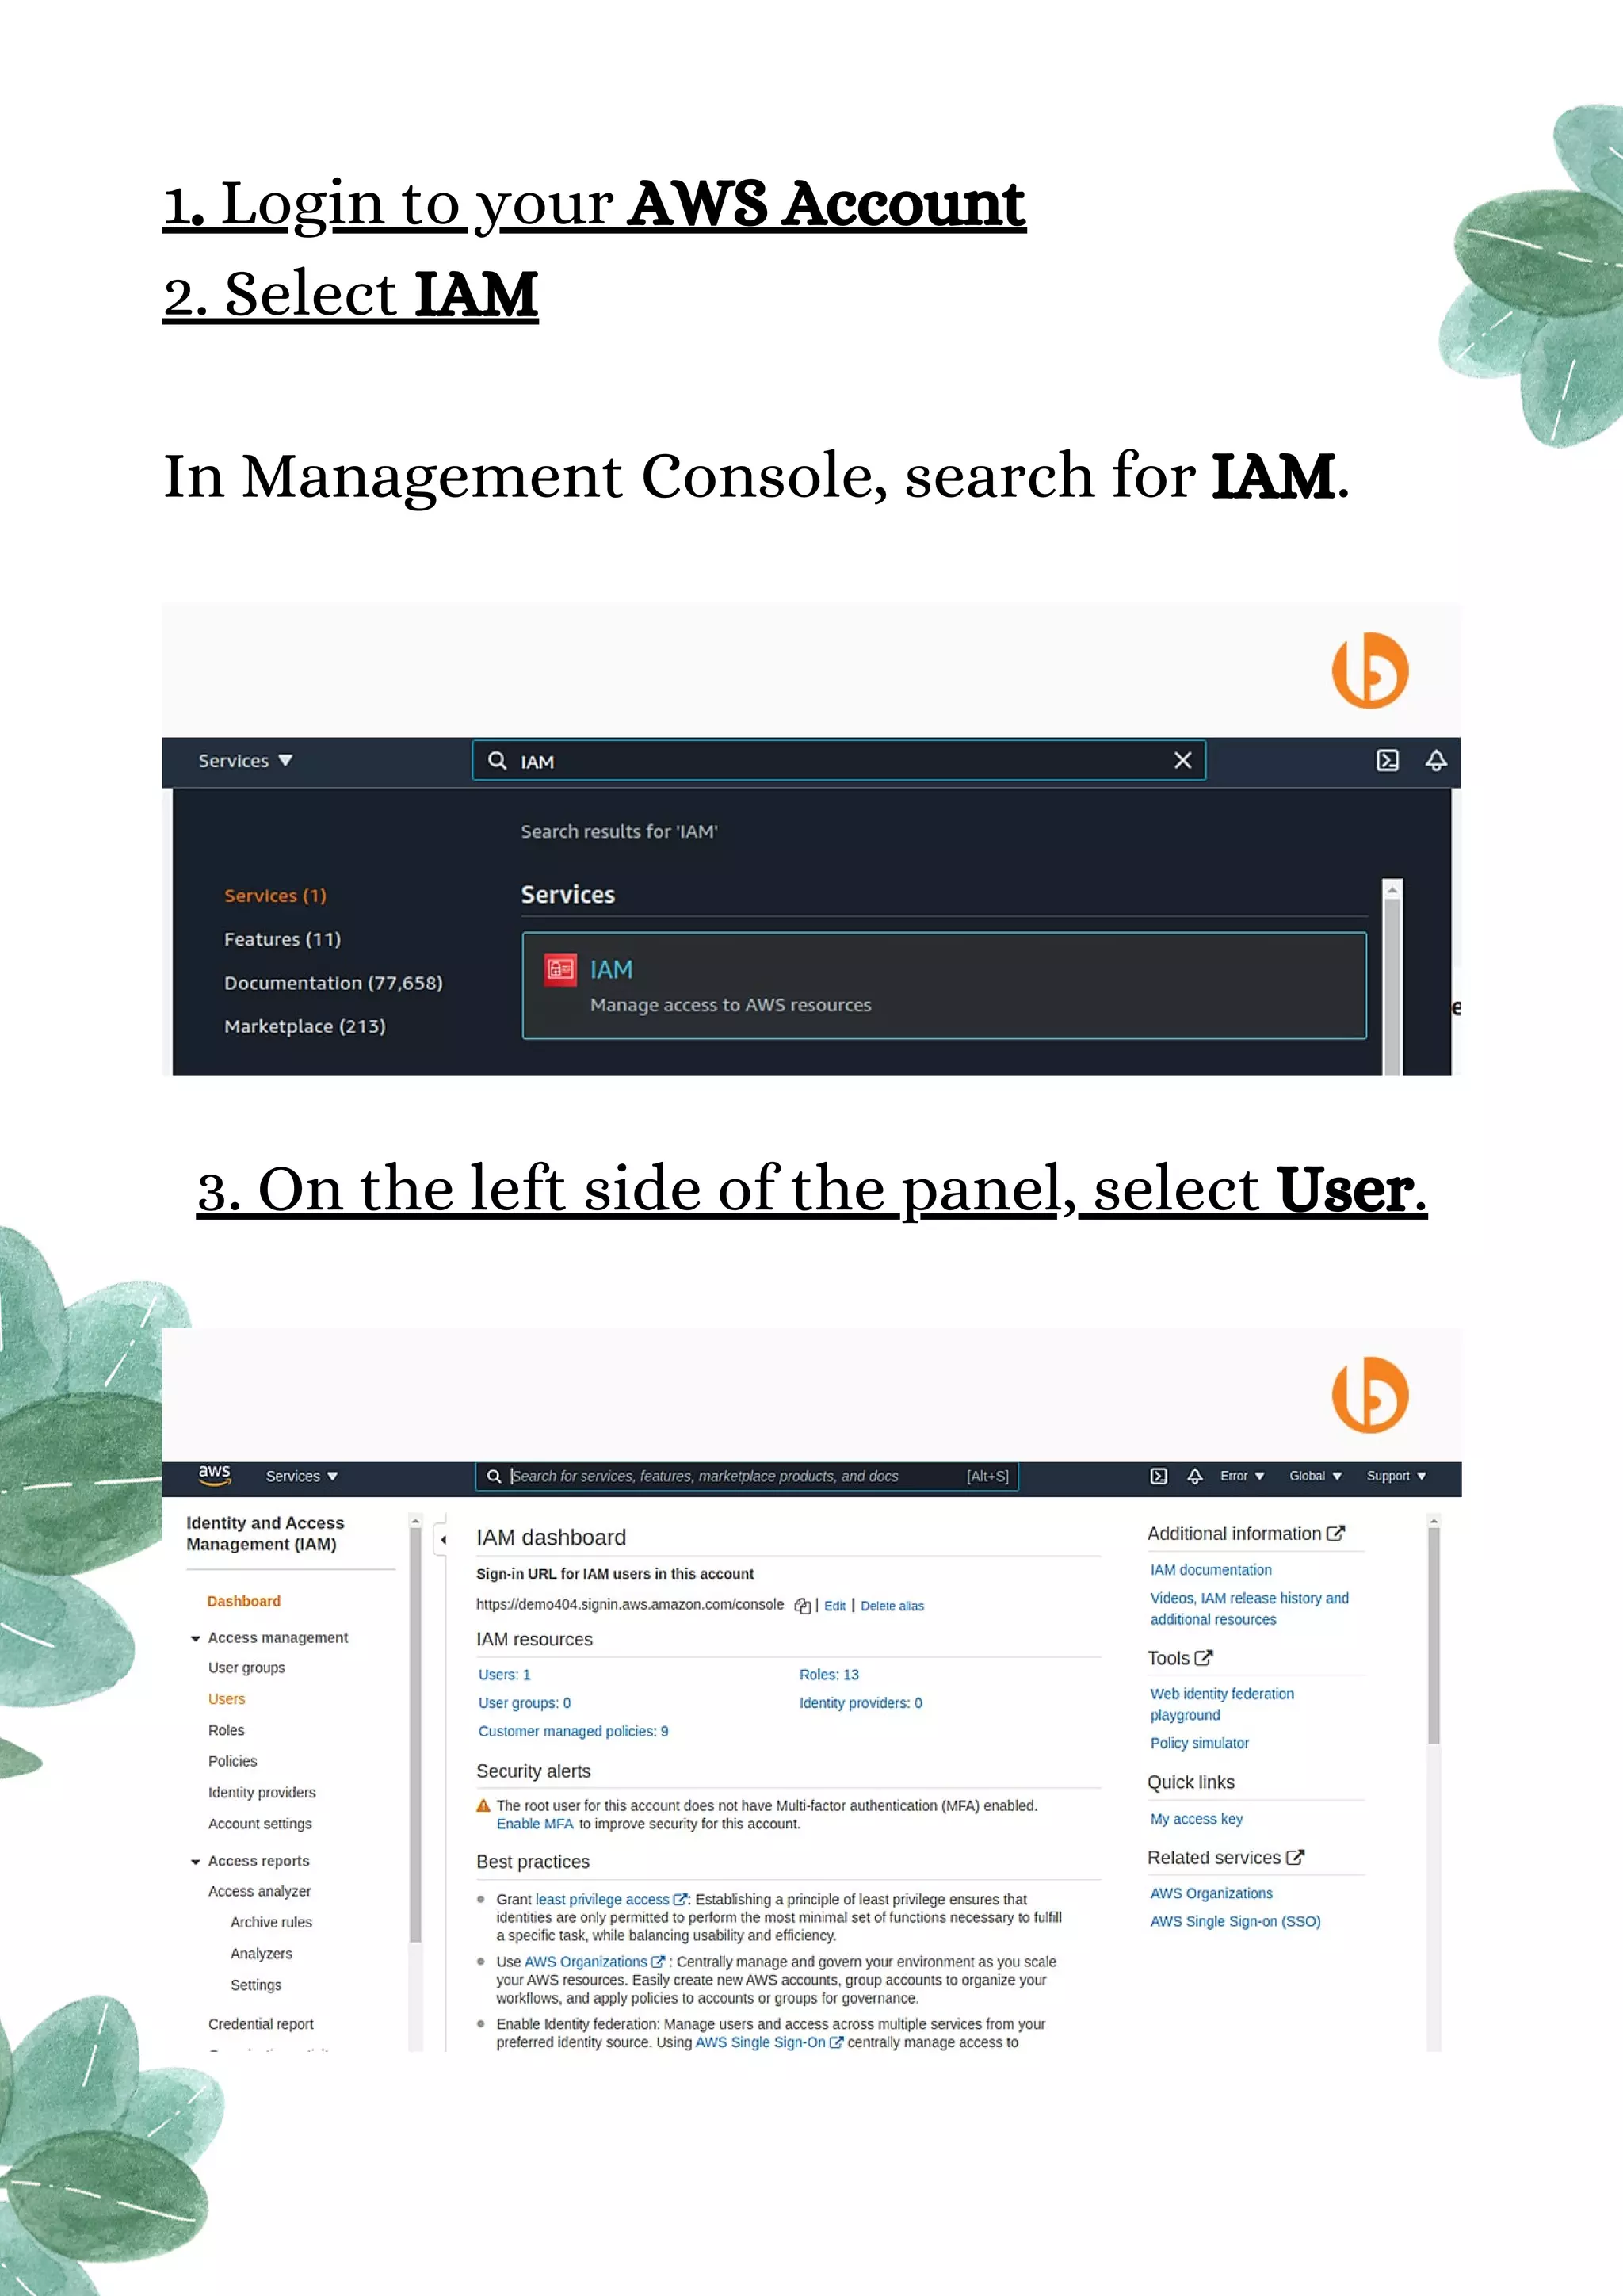
Task: Open CloudShell icon in lower console bar
Action: [x=1159, y=1476]
